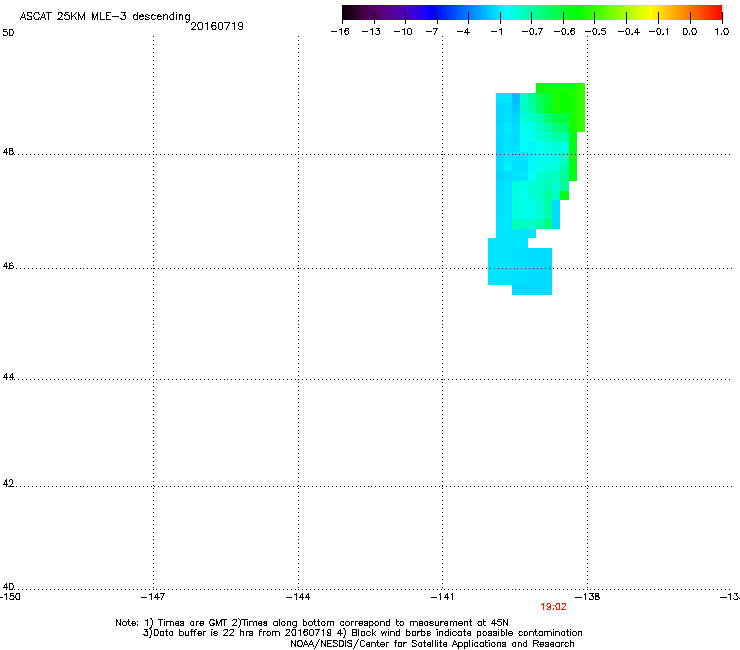Click the colorbar label -1
Screen dimensions: 740x650
tap(496, 32)
